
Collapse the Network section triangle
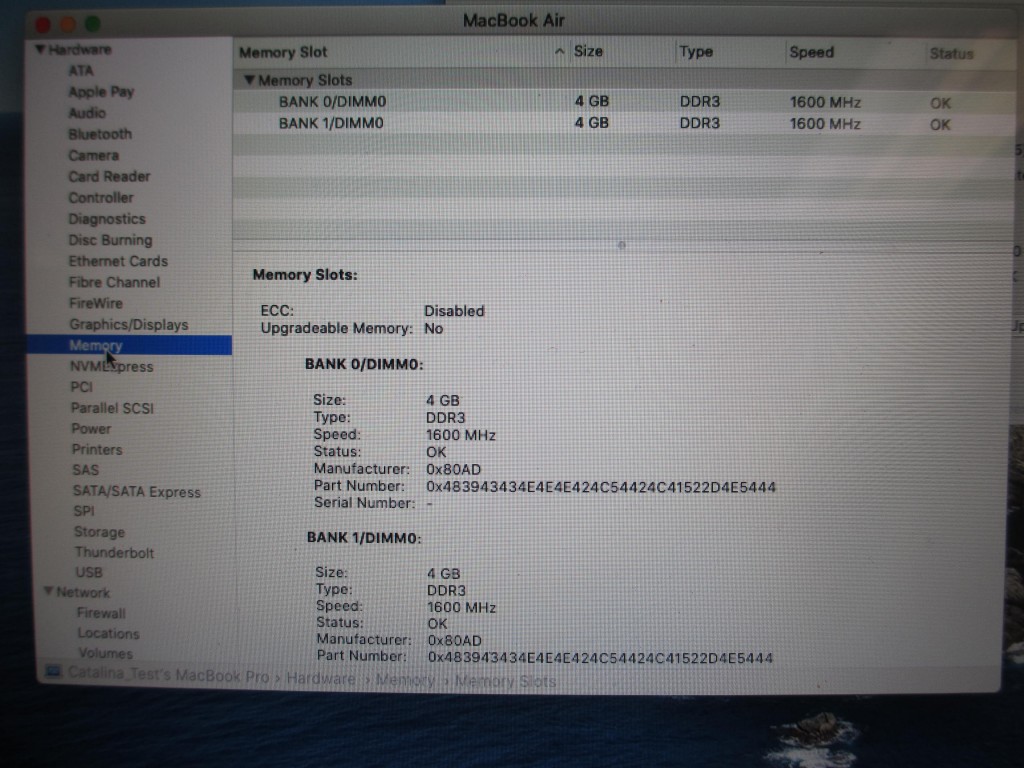coord(48,592)
